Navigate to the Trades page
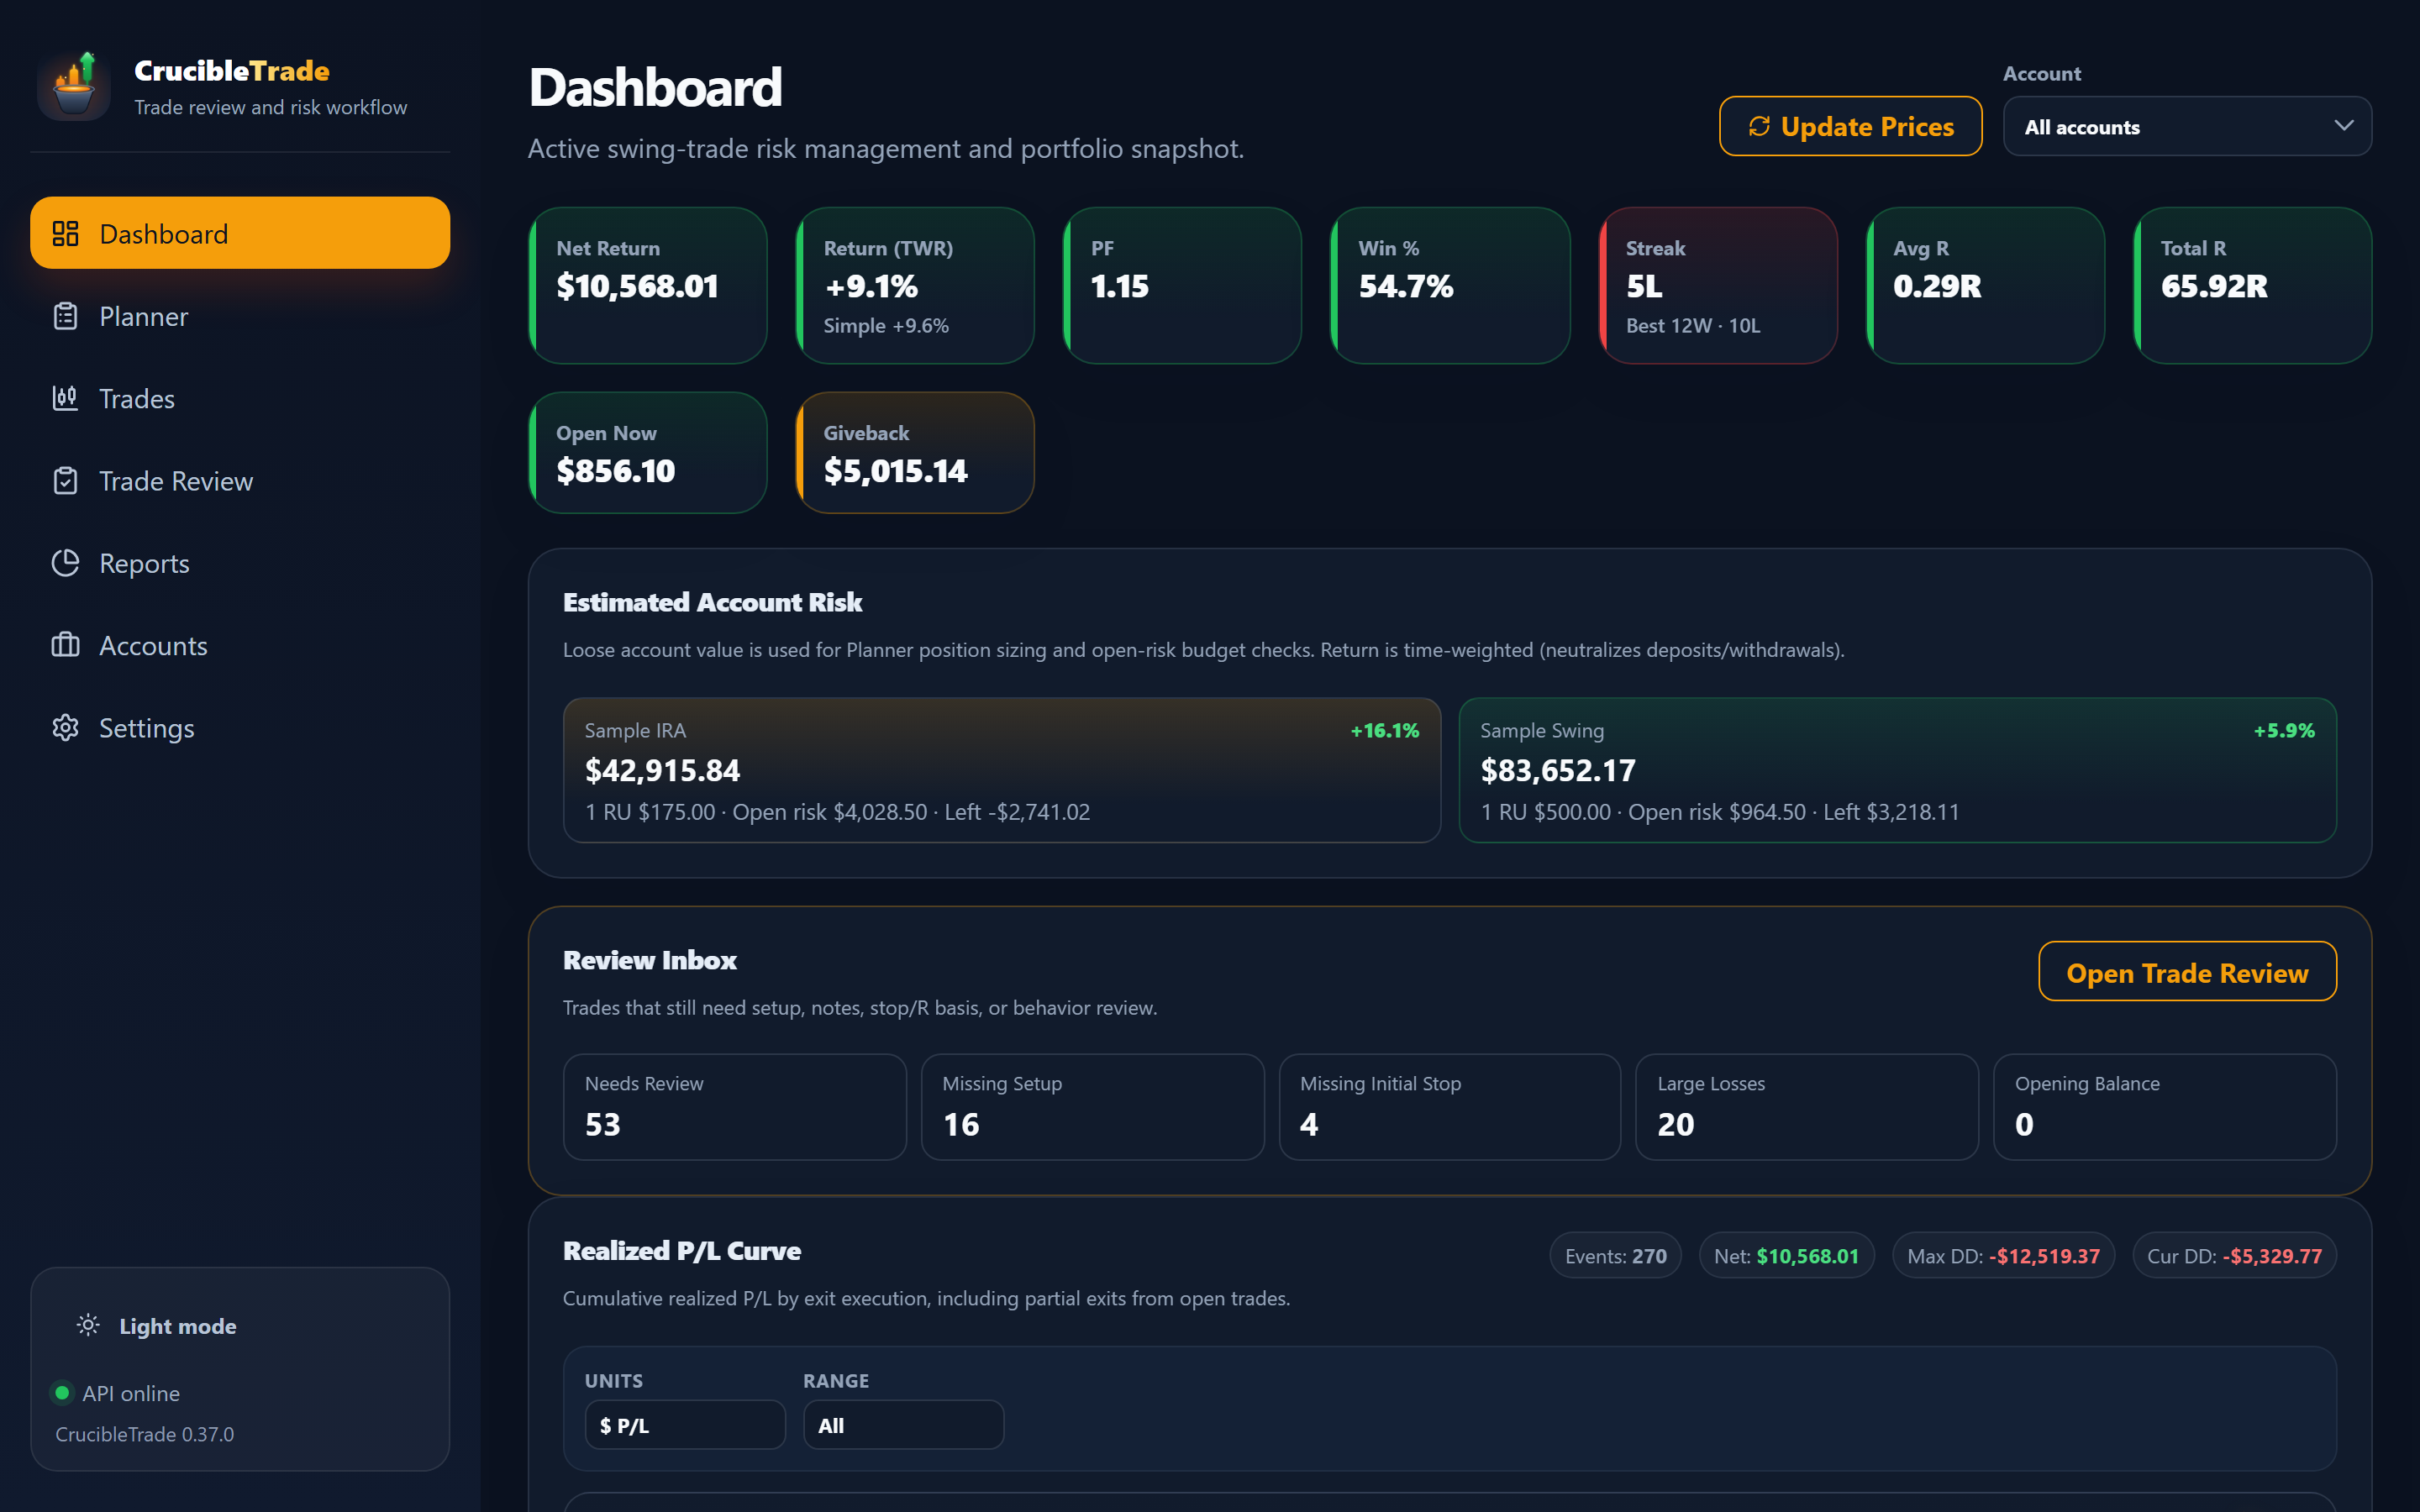Screen dimensions: 2420x1512 tap(240, 398)
